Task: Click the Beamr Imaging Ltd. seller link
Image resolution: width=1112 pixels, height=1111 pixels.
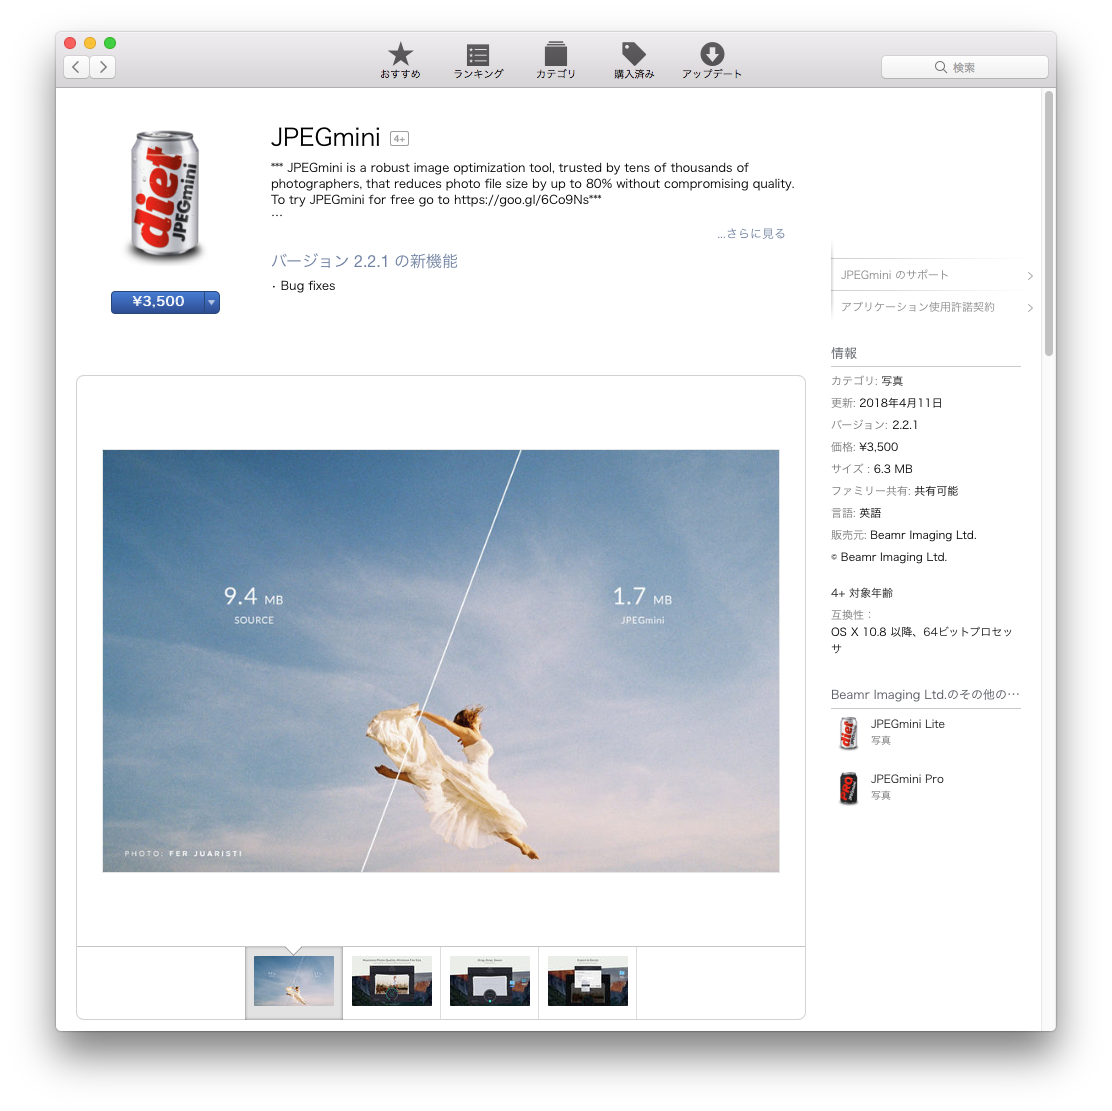Action: (923, 534)
